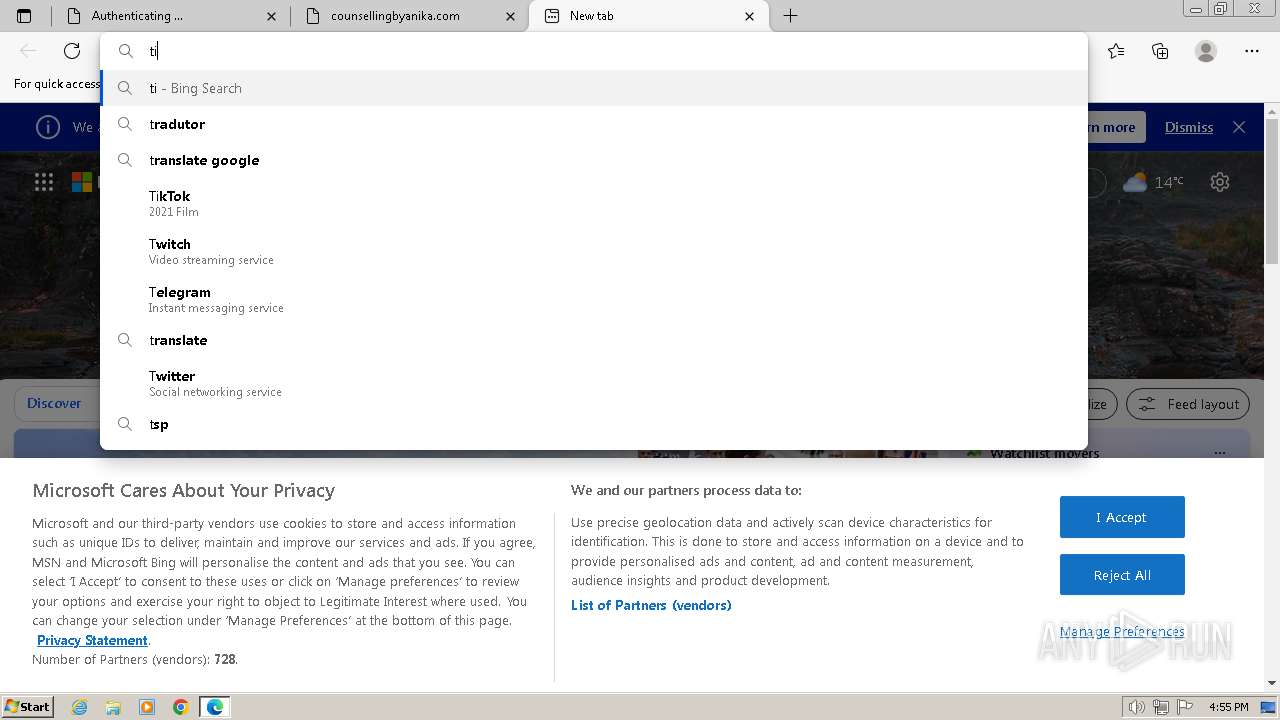Click I Accept for cookies
The image size is (1280, 720).
point(1122,517)
